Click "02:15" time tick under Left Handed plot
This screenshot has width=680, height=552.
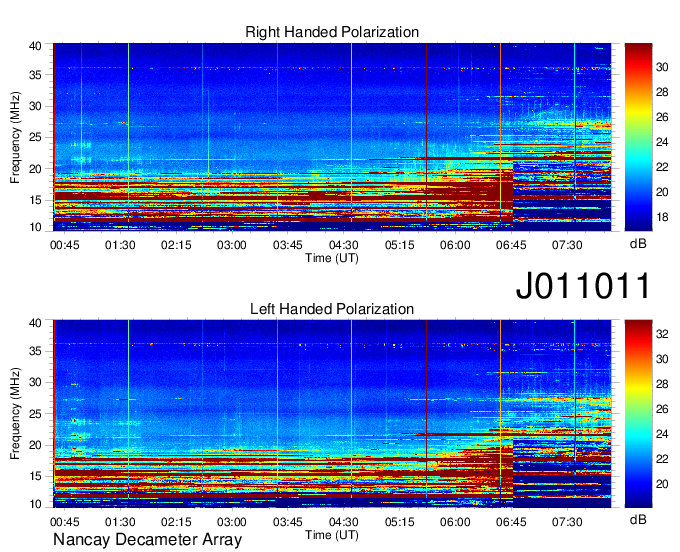pyautogui.click(x=176, y=522)
